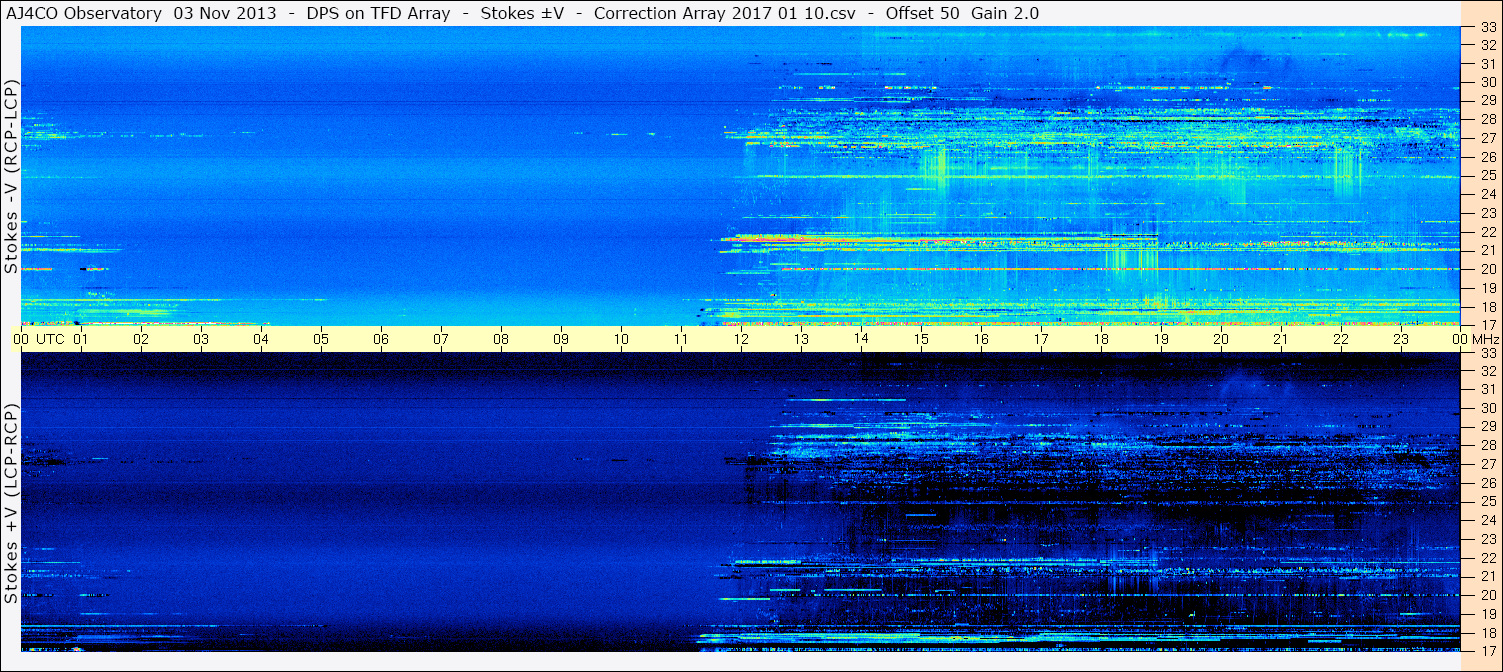Screen dimensions: 1503x672
Task: Select the 13 hour marker on the time axis
Action: pos(801,339)
